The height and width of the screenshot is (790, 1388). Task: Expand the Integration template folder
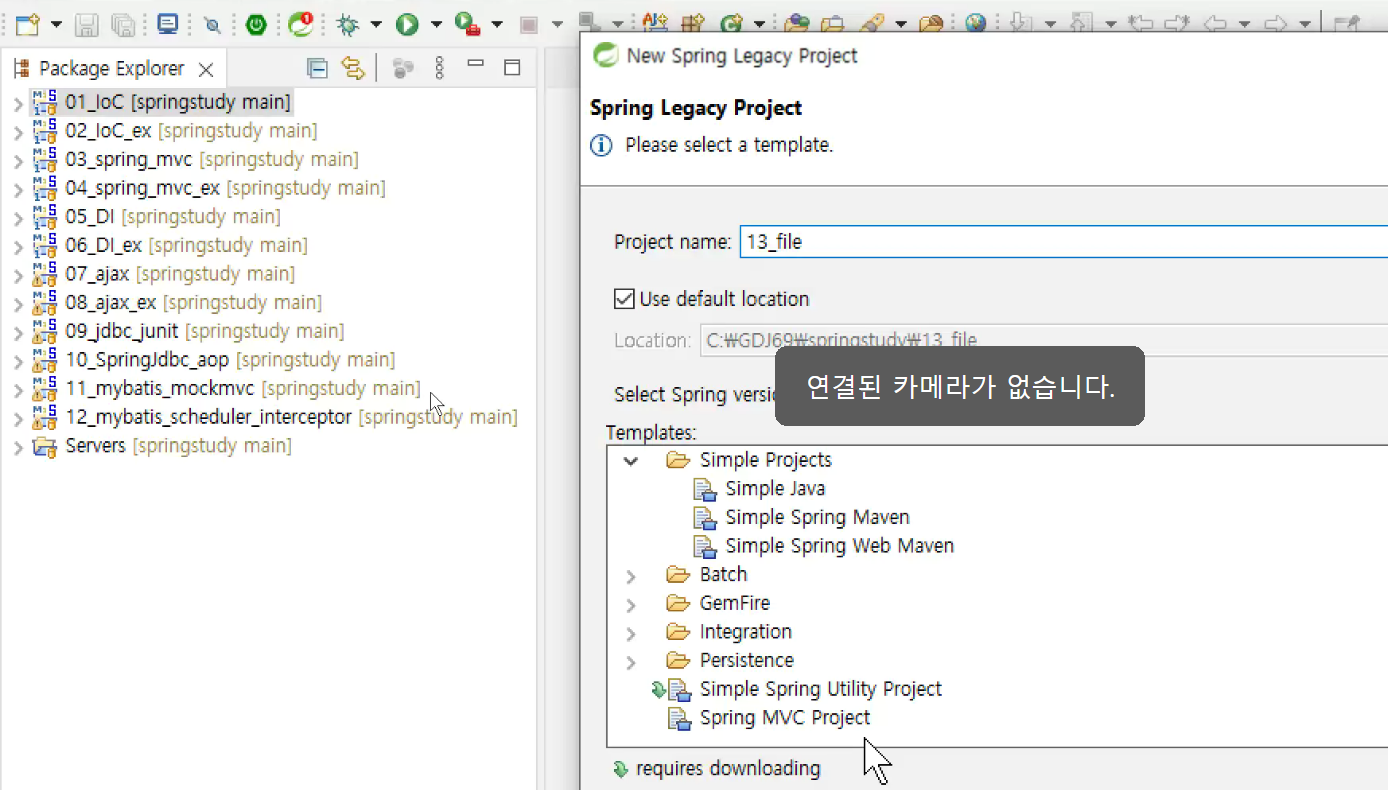630,633
